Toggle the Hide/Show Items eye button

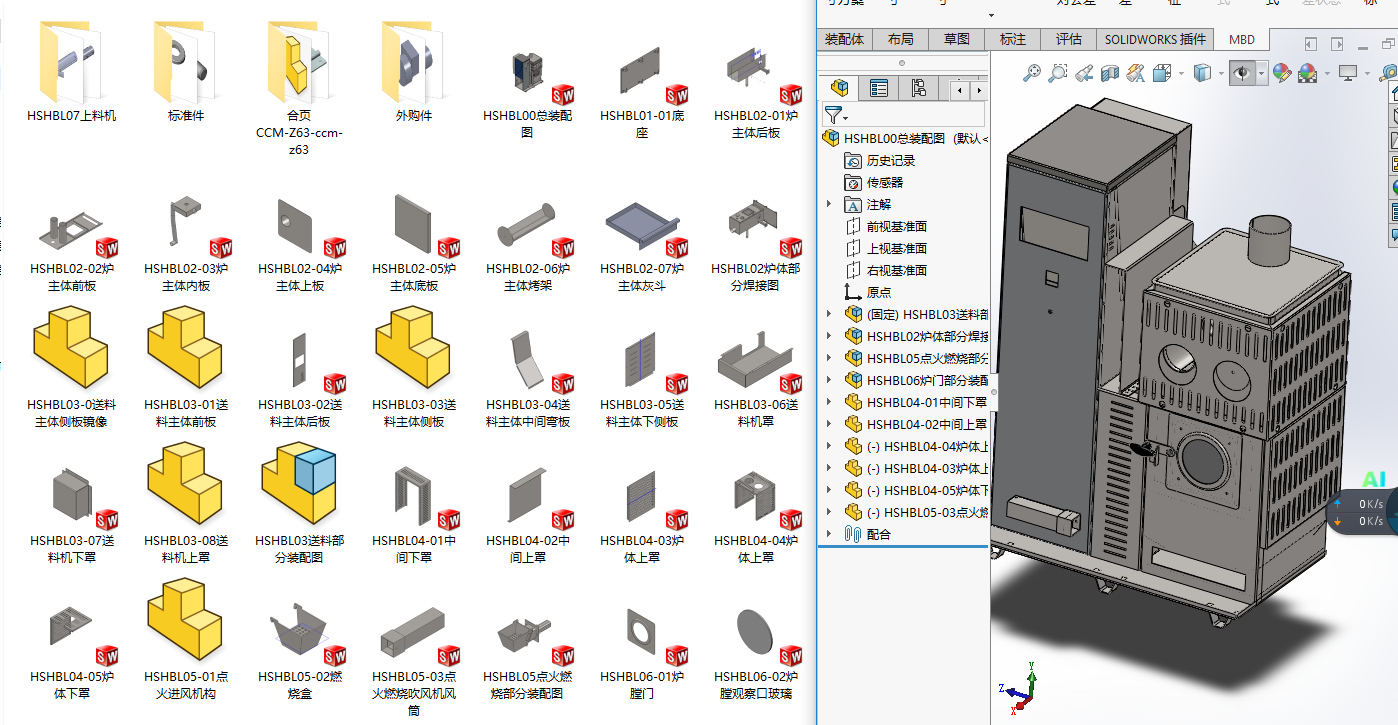(1243, 73)
